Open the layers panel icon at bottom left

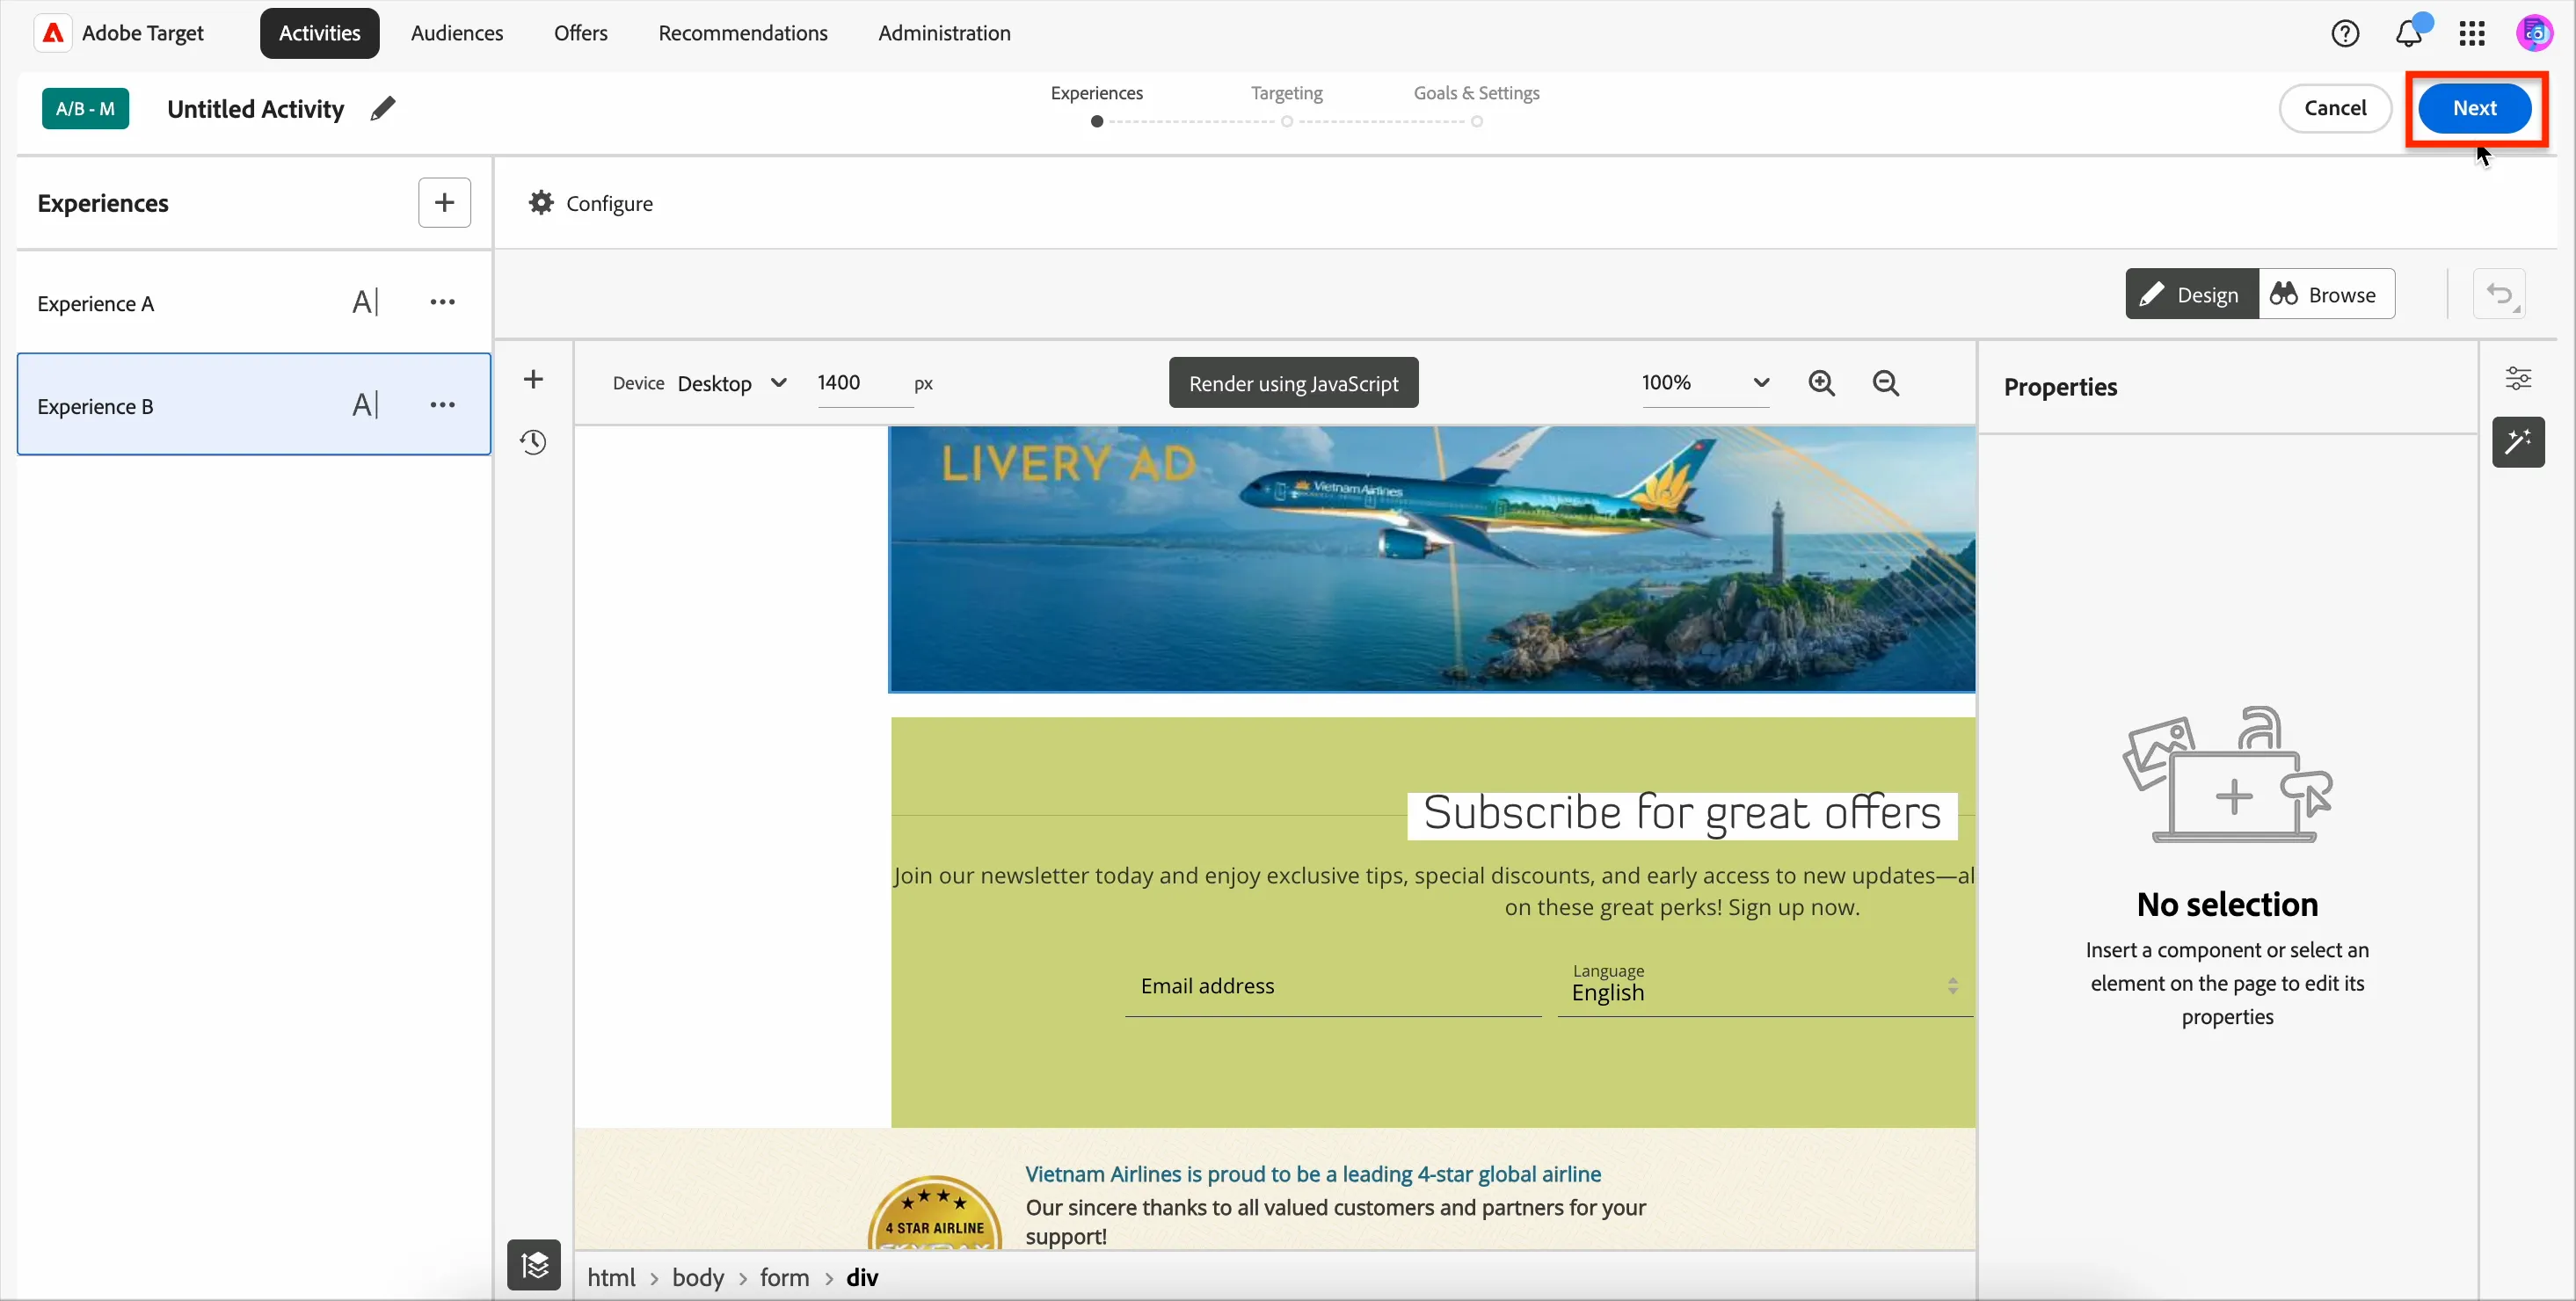(534, 1265)
